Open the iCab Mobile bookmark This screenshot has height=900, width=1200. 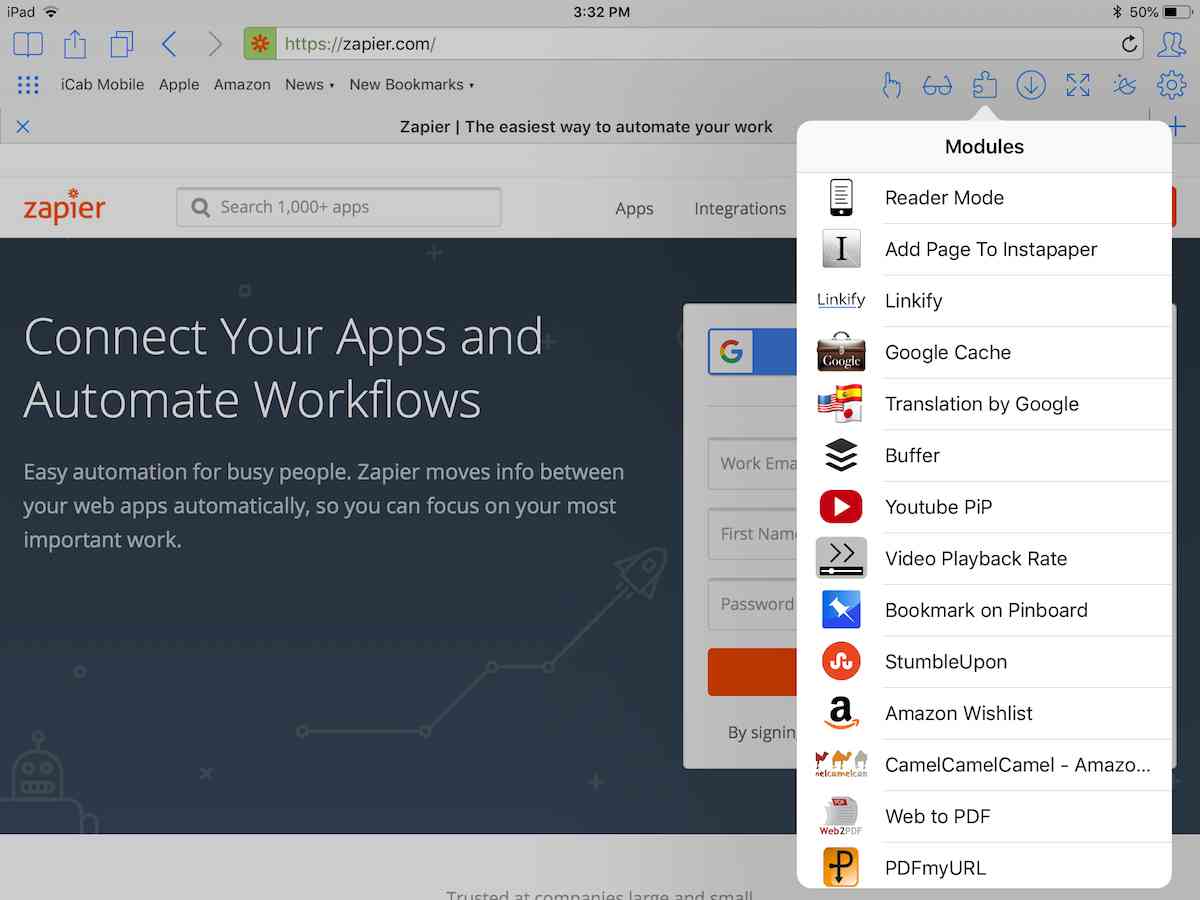click(x=102, y=85)
